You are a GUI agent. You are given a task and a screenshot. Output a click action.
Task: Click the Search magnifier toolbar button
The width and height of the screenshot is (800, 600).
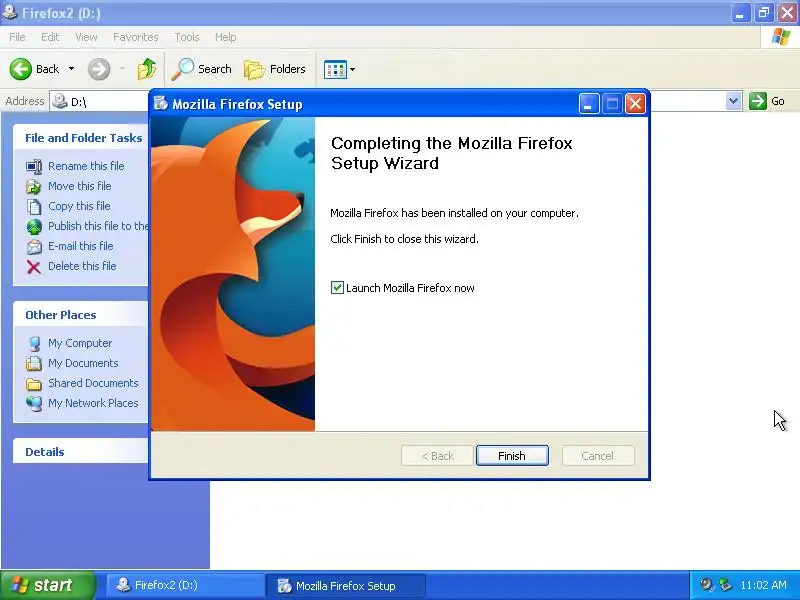pos(201,69)
